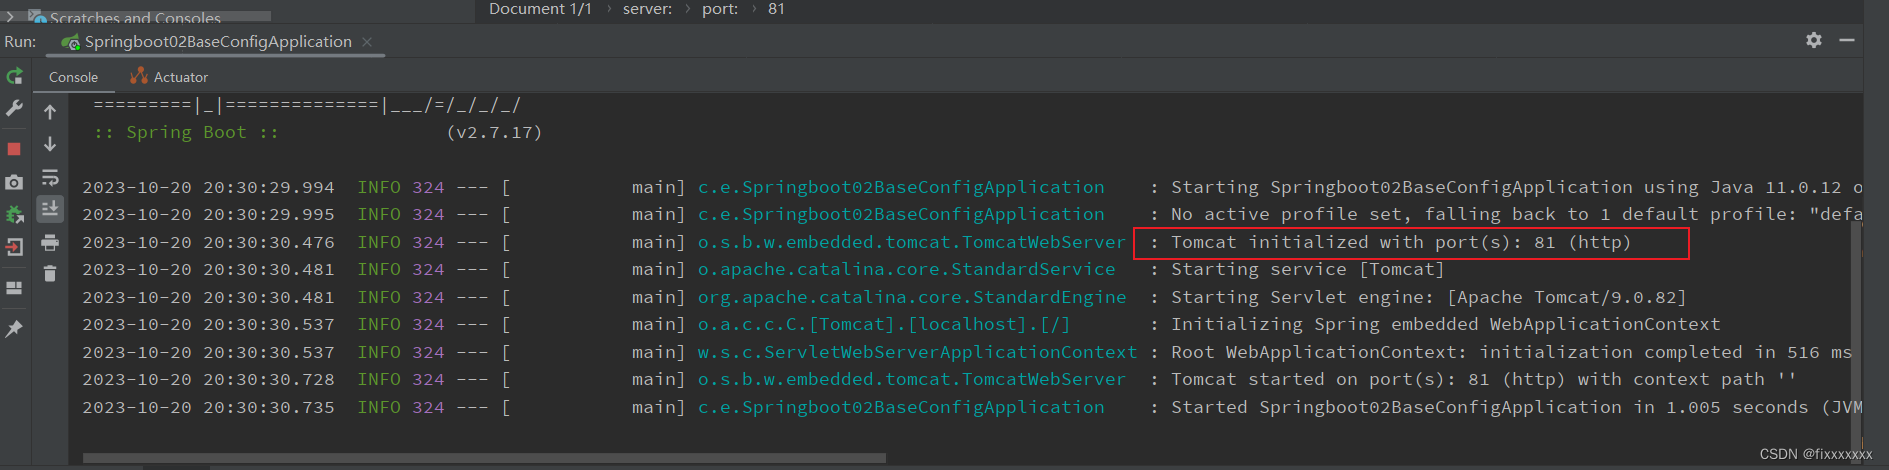Click the Spring Boot version '(v2.7.17)' text
This screenshot has height=470, width=1889.
494,133
